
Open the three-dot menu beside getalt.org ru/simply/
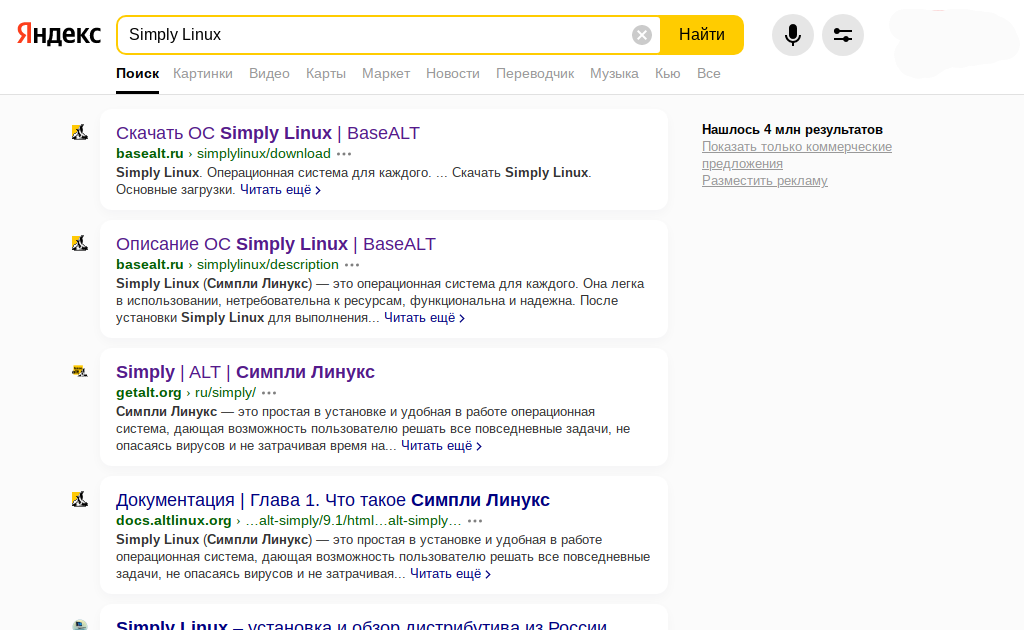tap(269, 393)
